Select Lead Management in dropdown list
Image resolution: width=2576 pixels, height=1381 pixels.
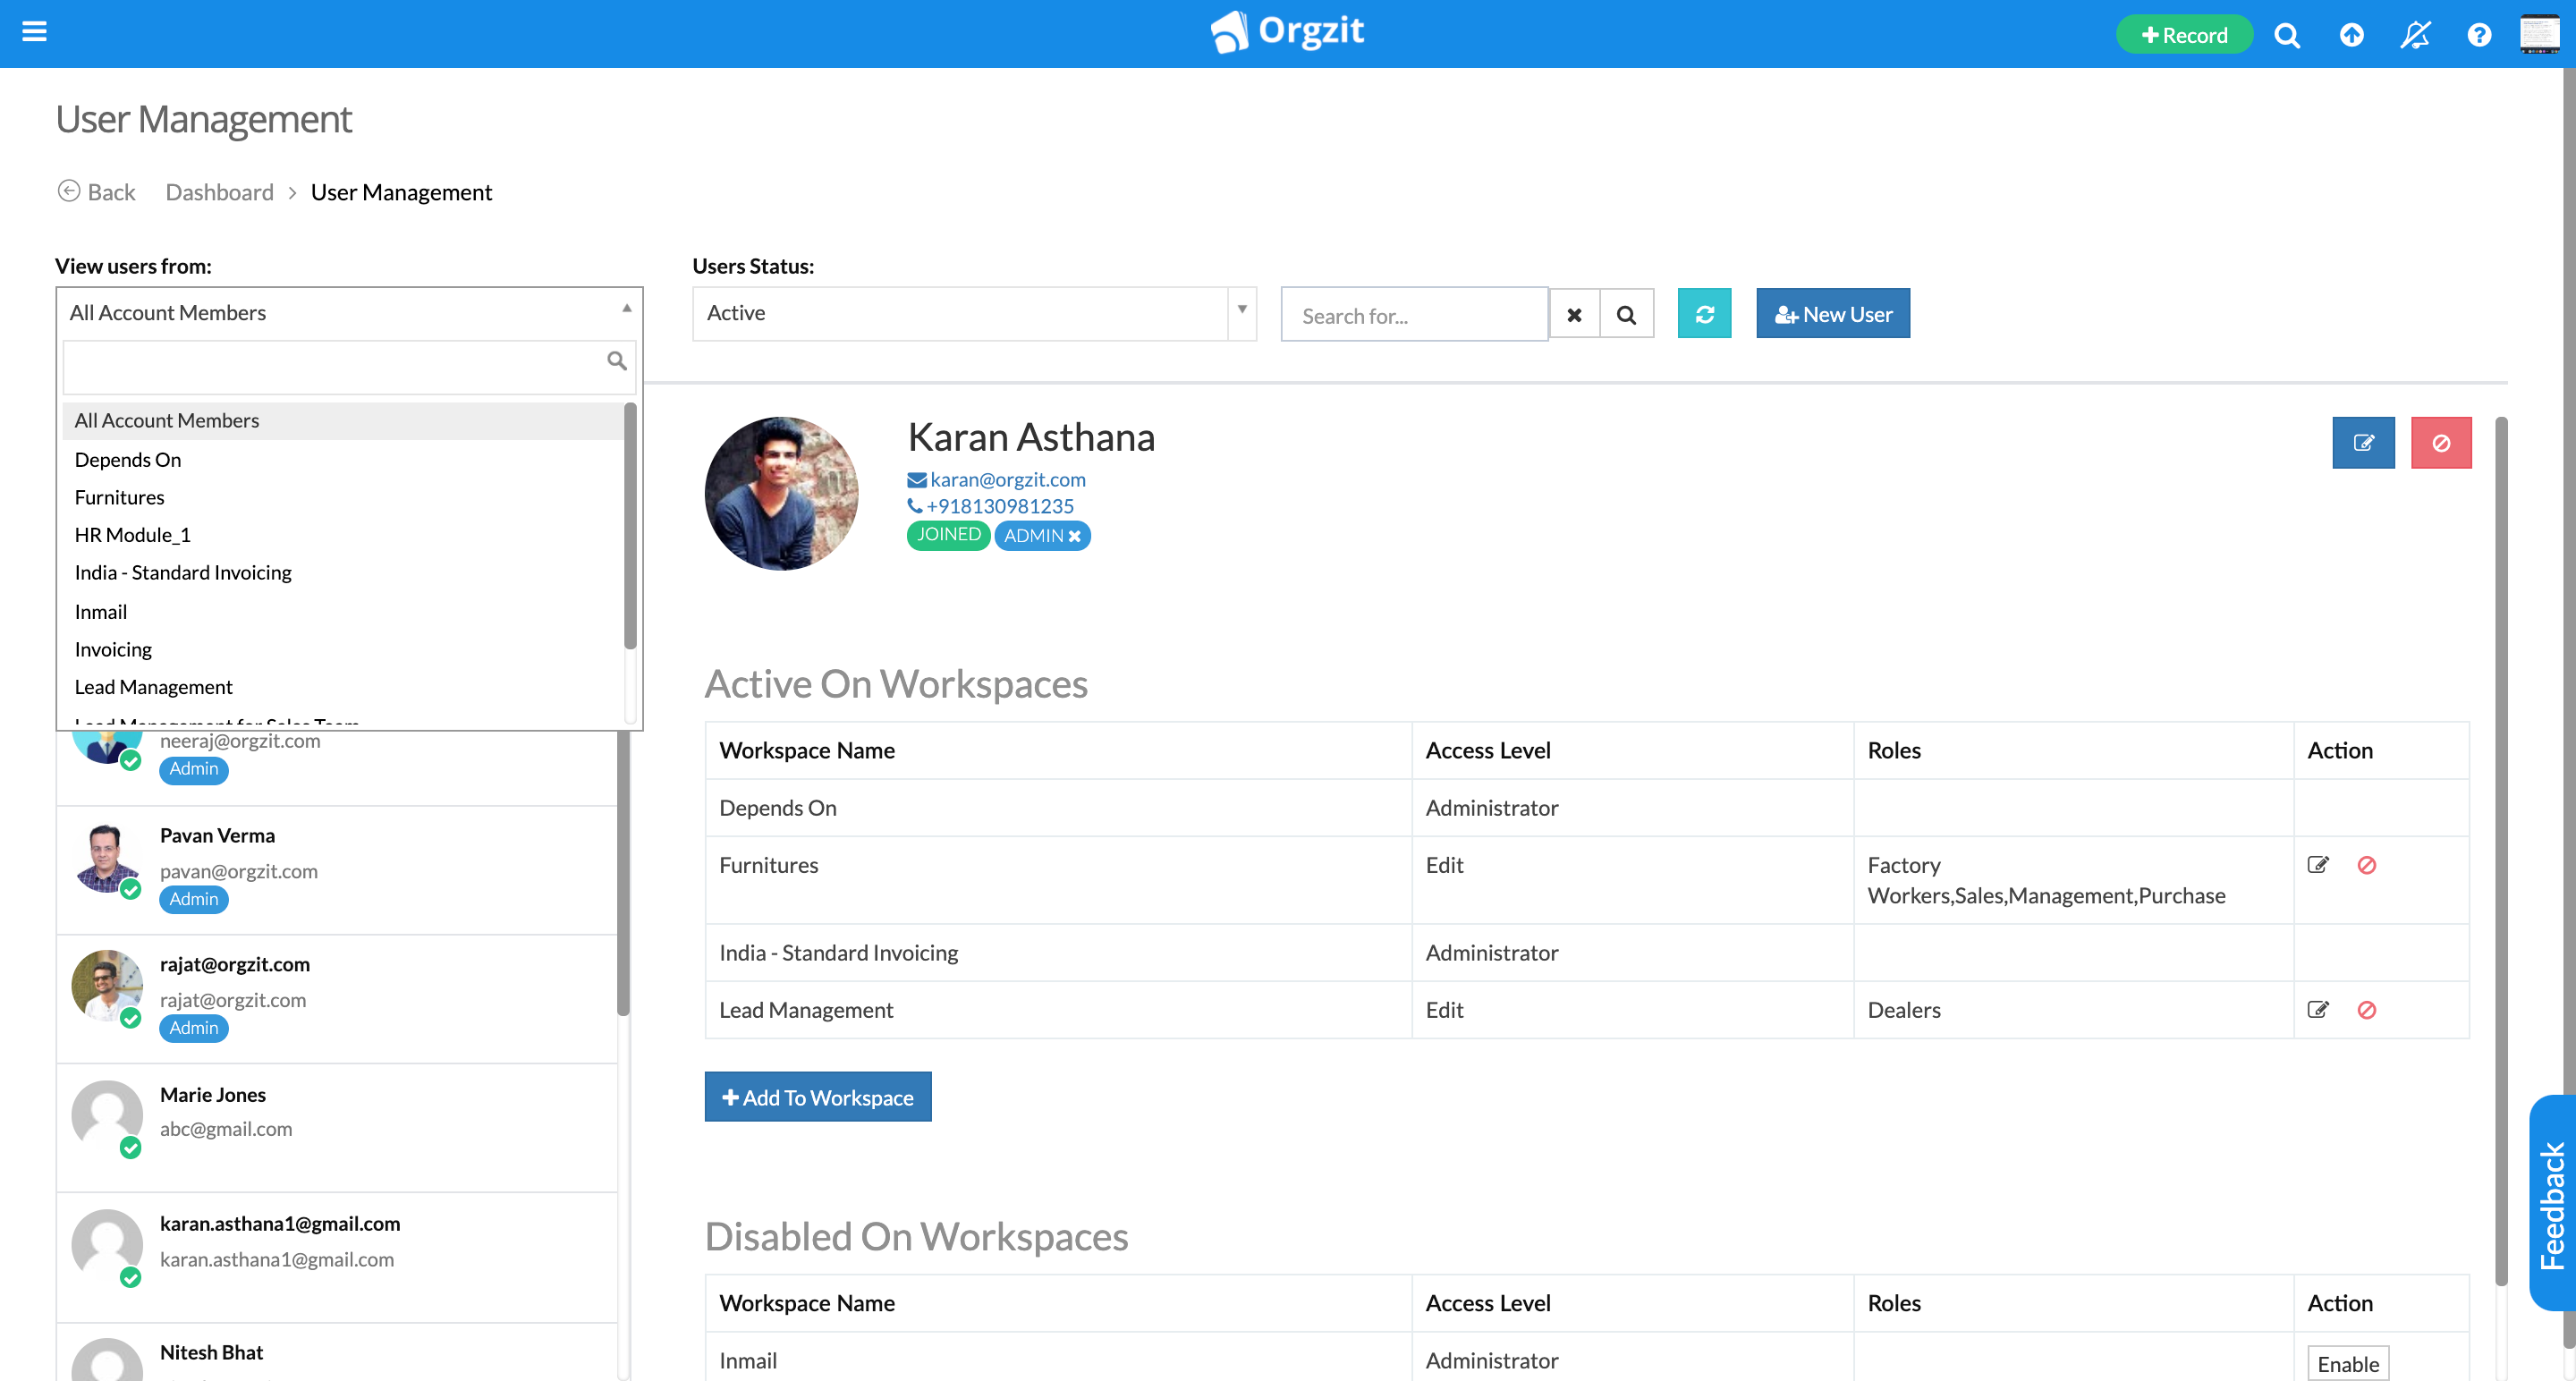coord(342,687)
